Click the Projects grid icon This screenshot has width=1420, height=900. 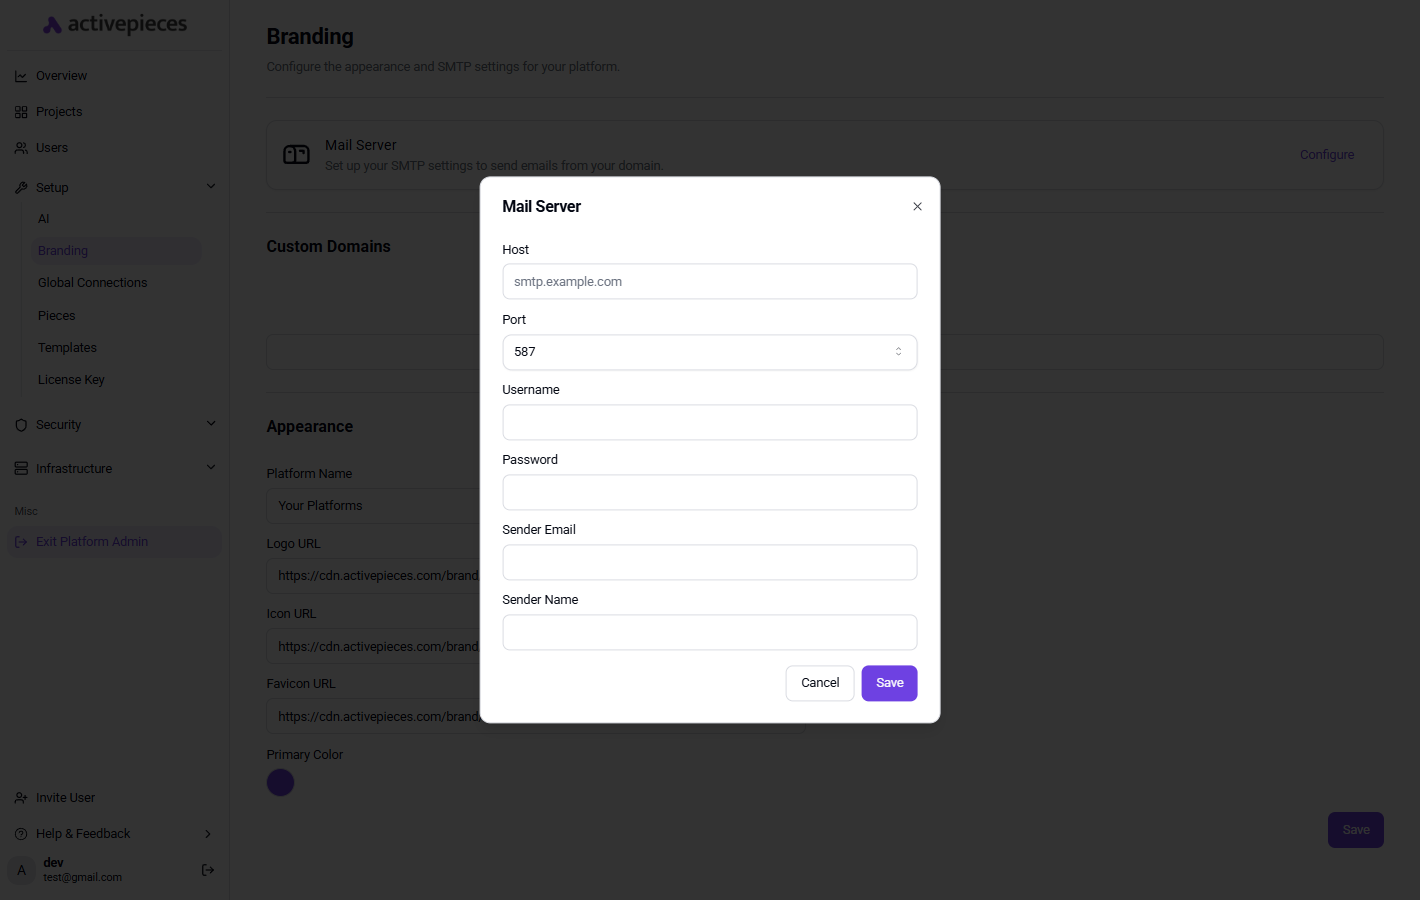[x=21, y=112]
